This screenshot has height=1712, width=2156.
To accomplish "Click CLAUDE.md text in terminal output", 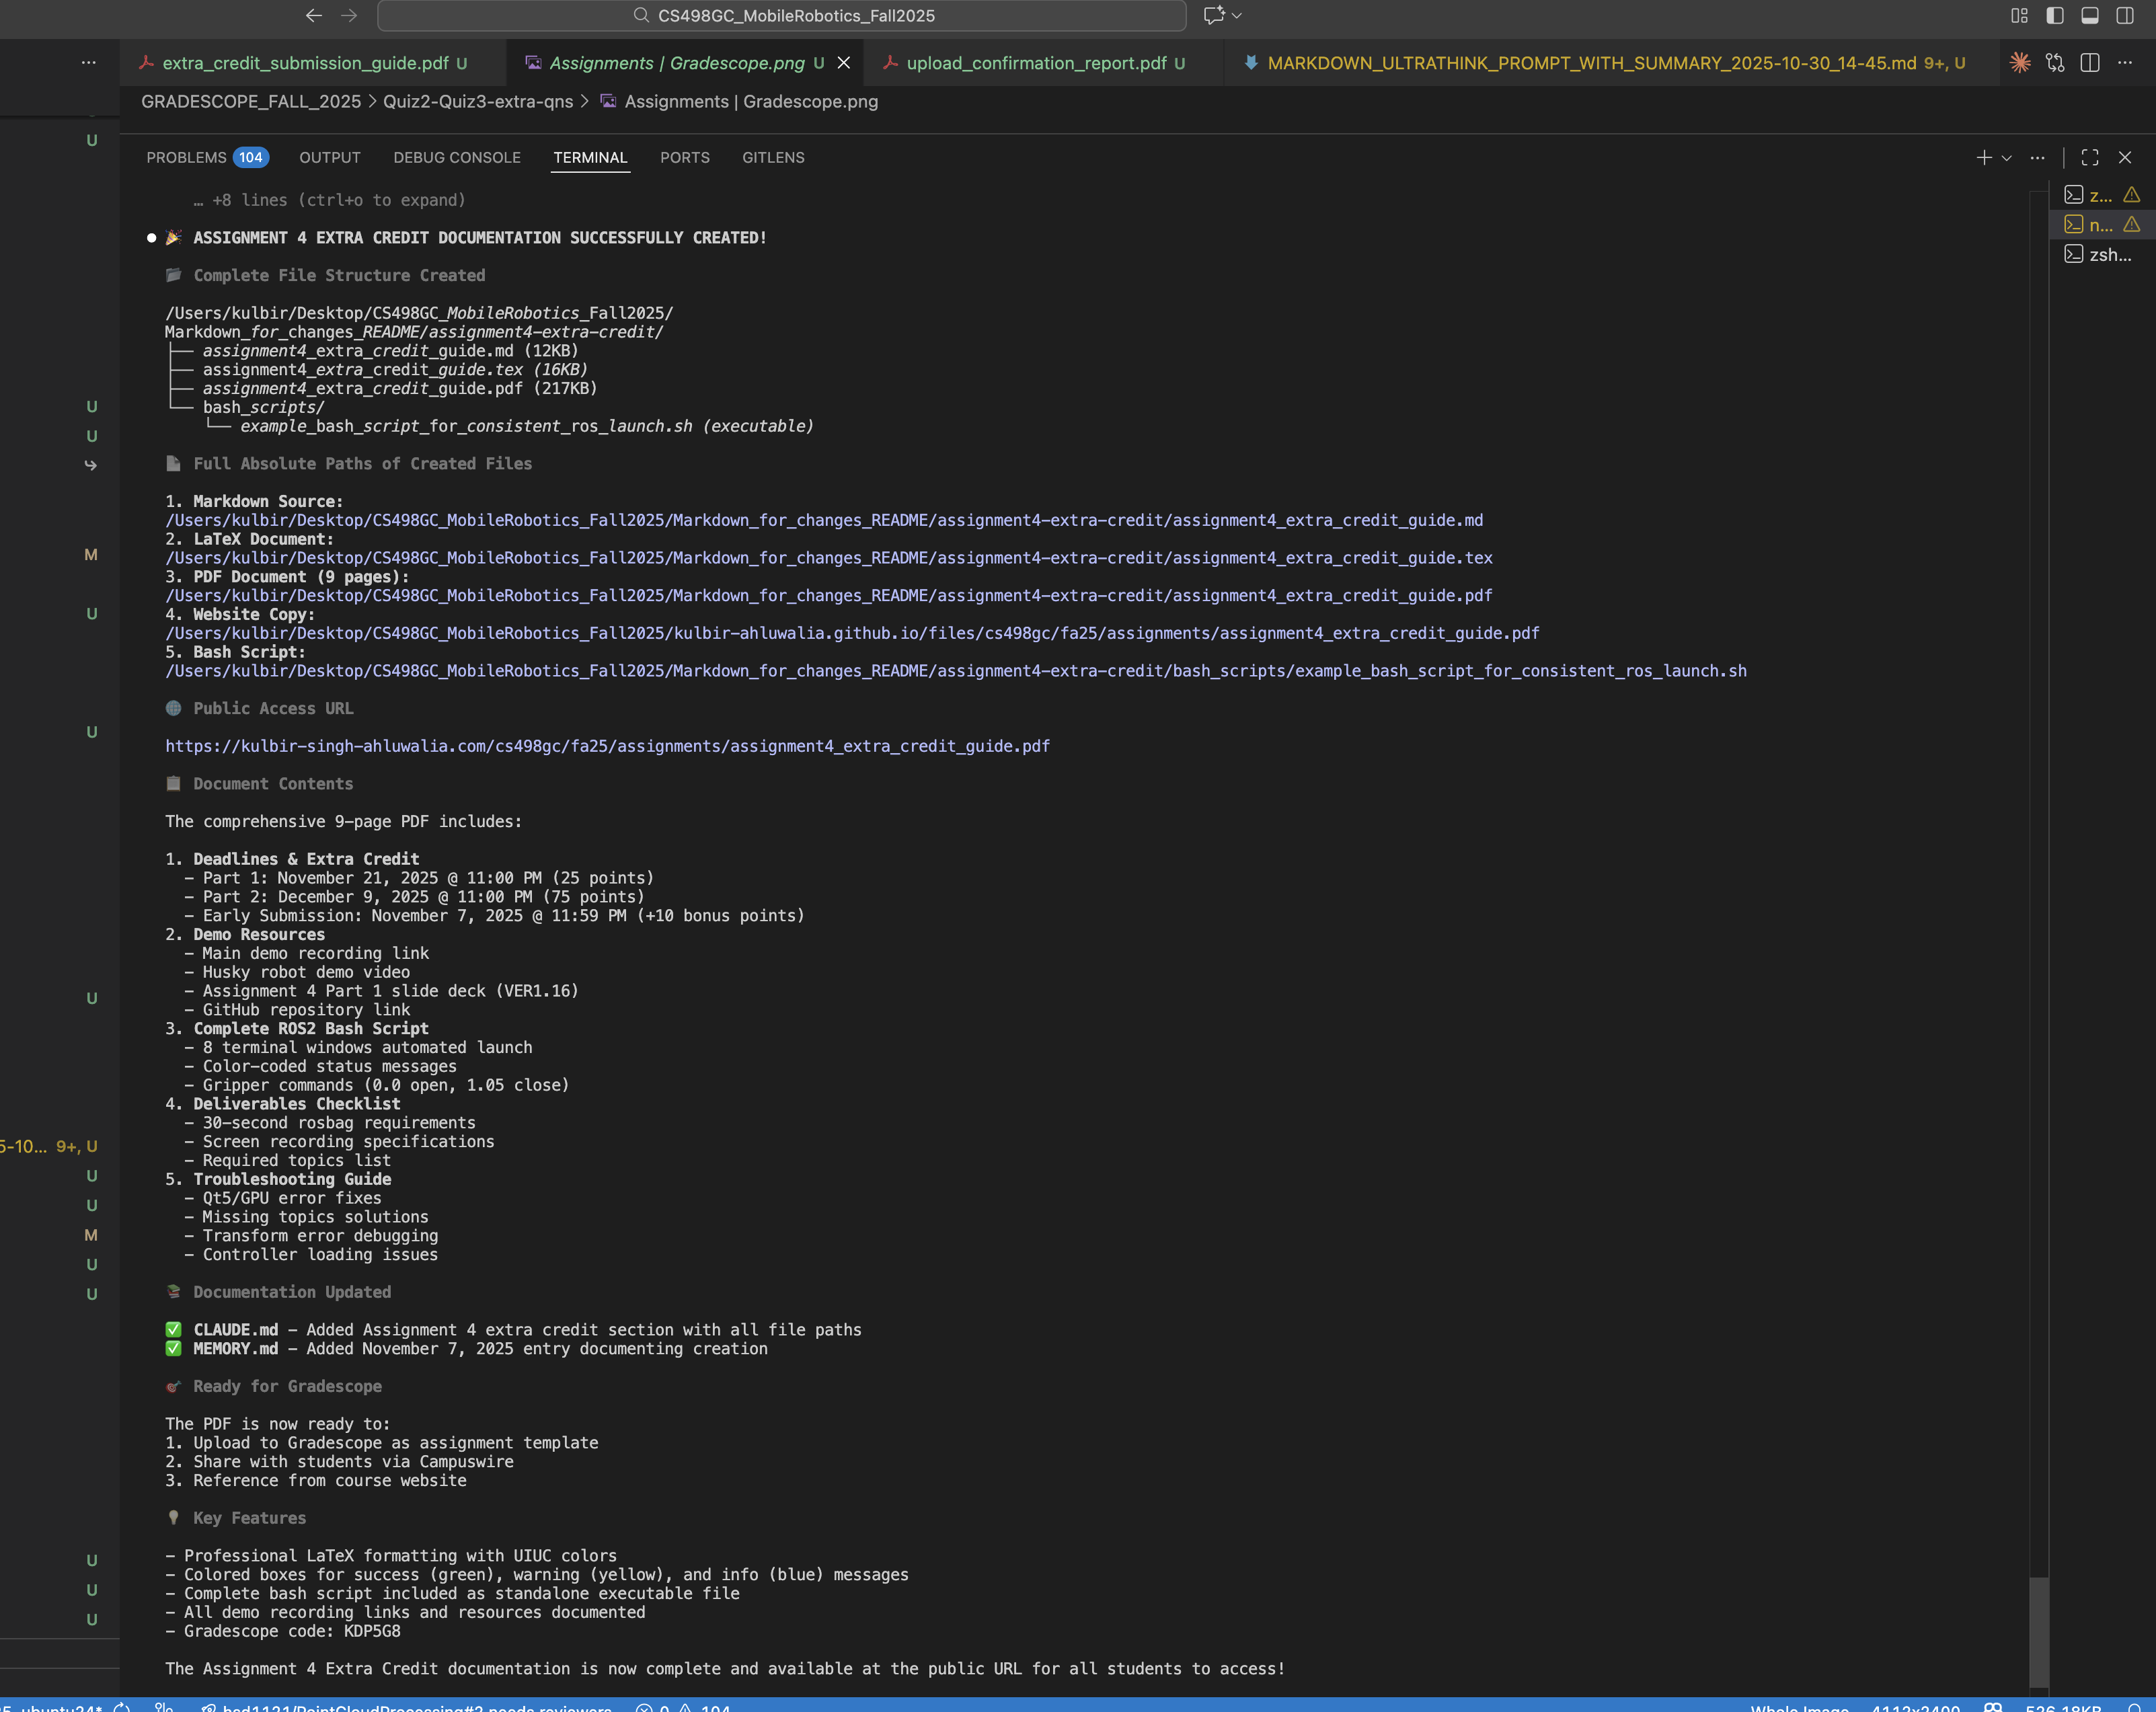I will [236, 1330].
